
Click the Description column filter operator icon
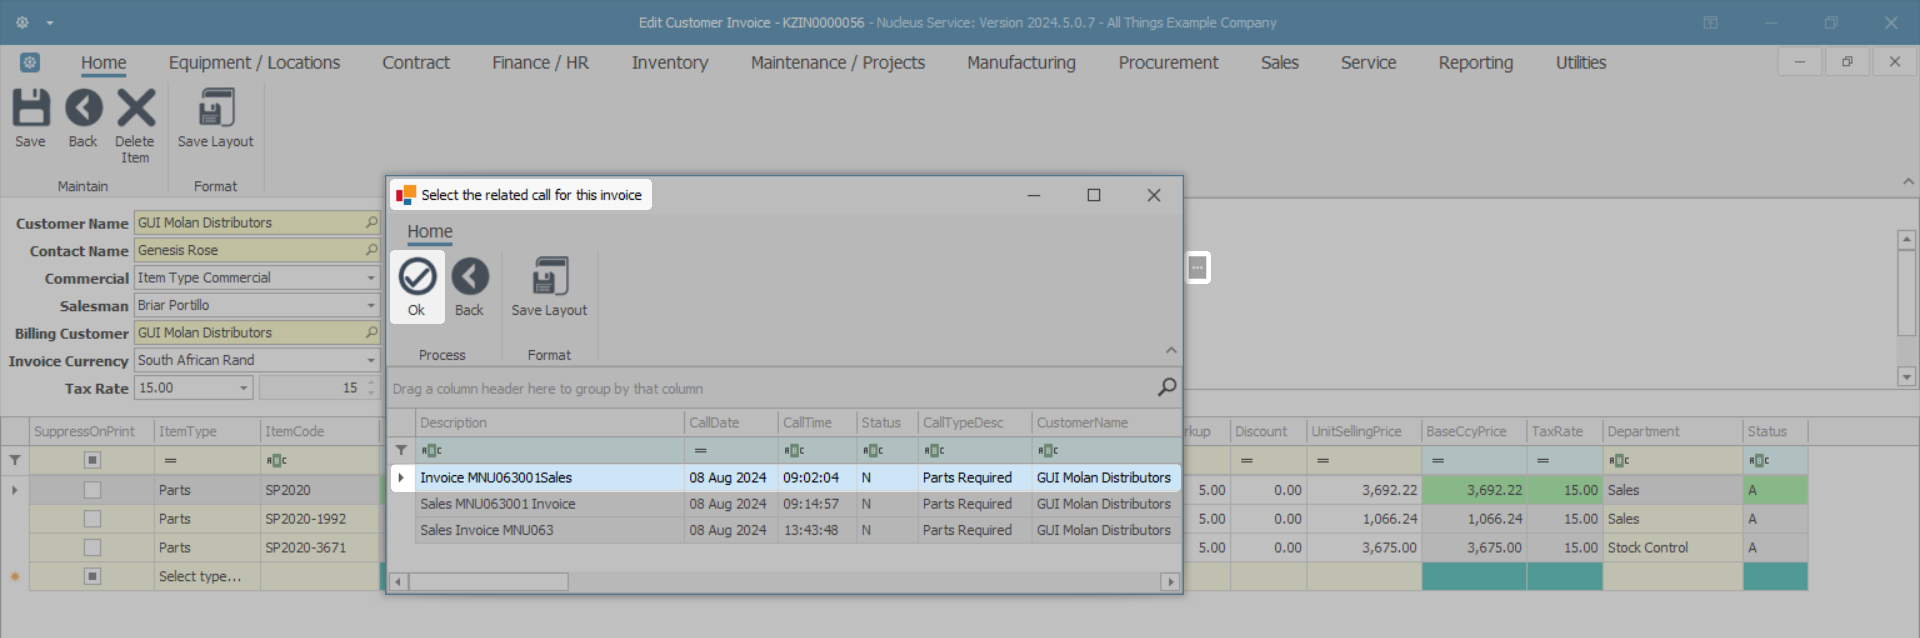pos(431,450)
